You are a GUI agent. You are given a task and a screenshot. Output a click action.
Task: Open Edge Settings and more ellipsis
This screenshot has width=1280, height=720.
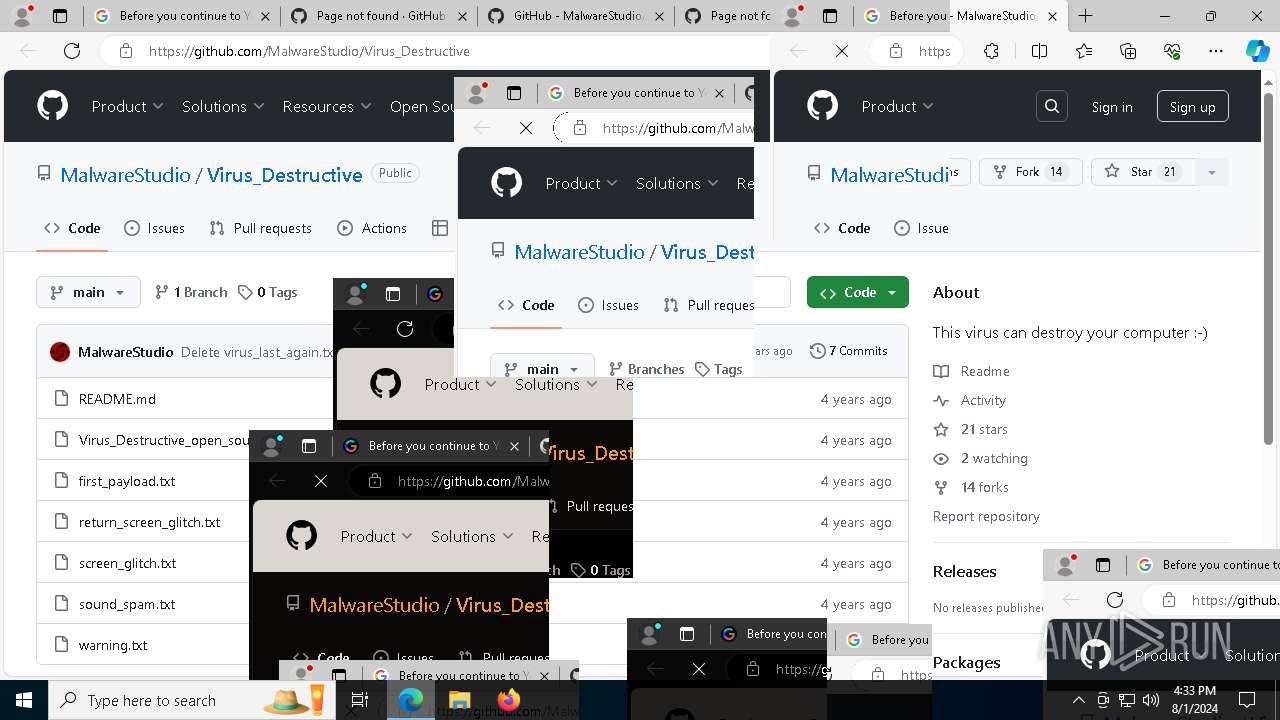1216,51
